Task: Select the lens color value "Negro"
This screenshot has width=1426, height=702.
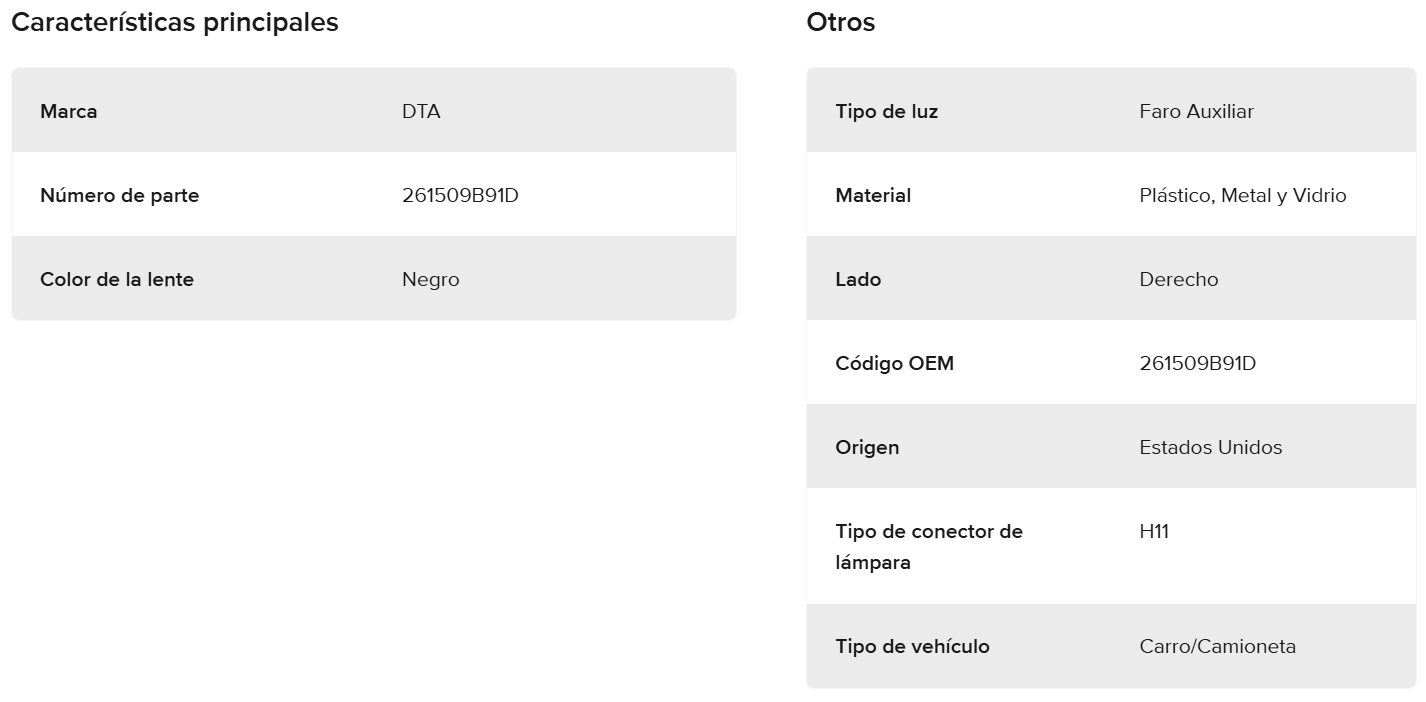Action: click(x=431, y=279)
